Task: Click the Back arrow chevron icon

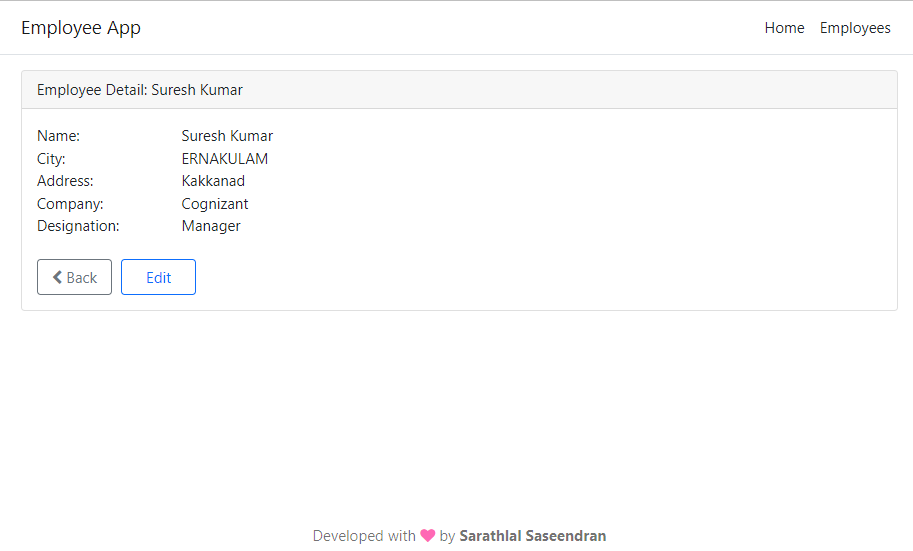Action: pos(57,278)
